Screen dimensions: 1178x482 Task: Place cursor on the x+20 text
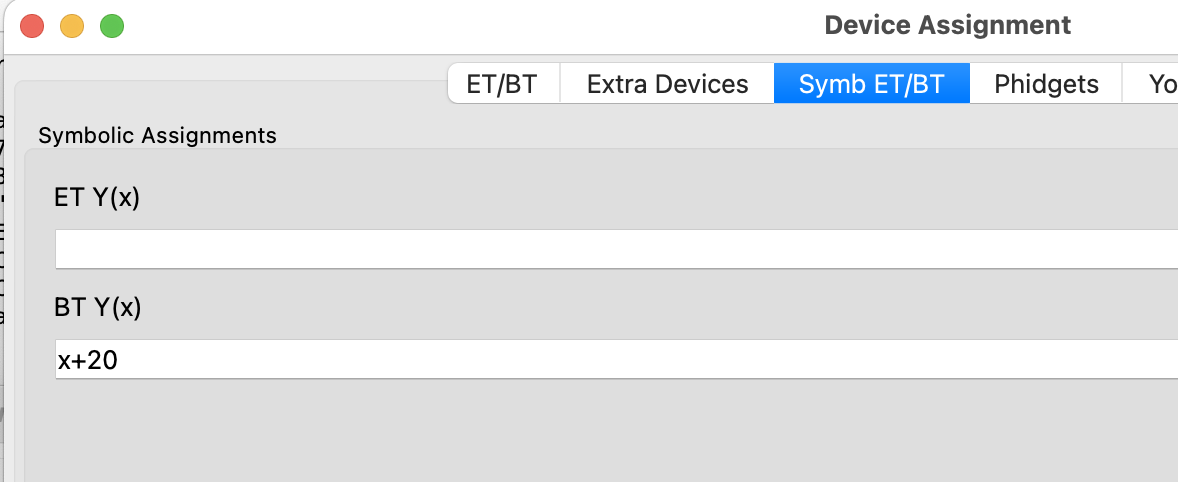pyautogui.click(x=88, y=361)
